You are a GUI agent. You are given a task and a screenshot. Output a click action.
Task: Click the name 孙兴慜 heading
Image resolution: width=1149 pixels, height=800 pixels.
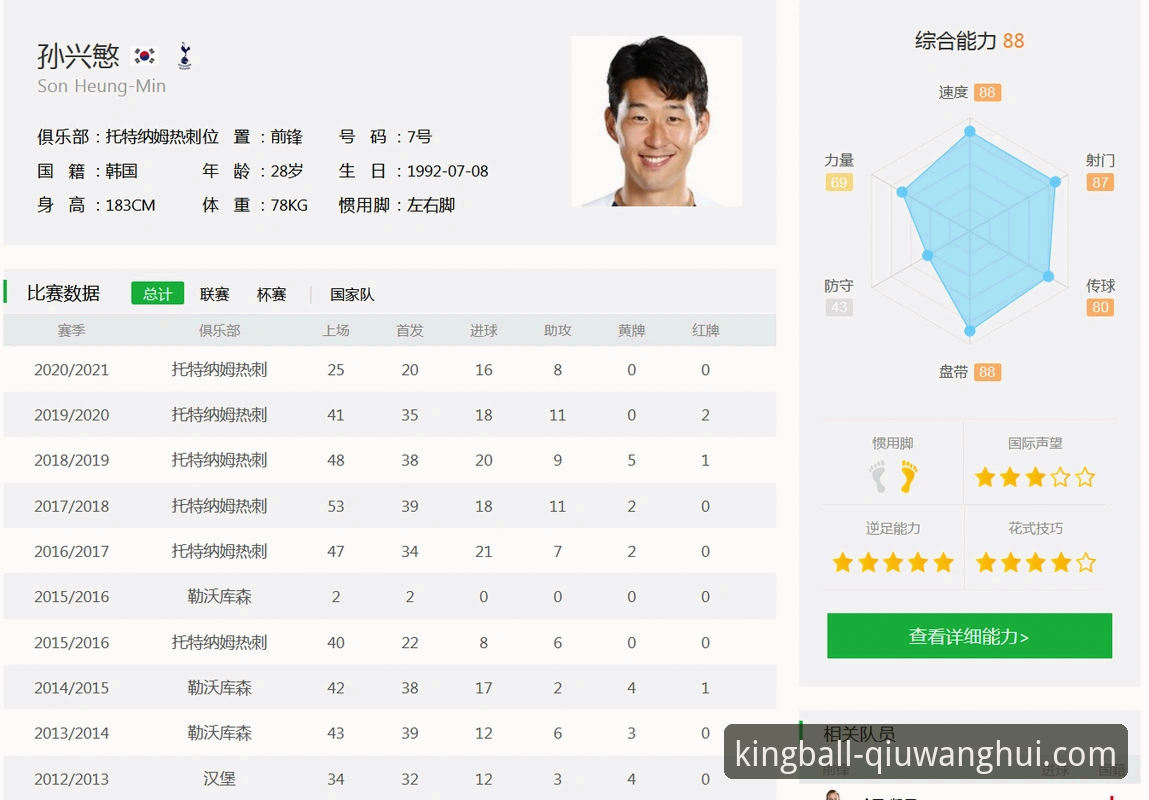tap(78, 56)
